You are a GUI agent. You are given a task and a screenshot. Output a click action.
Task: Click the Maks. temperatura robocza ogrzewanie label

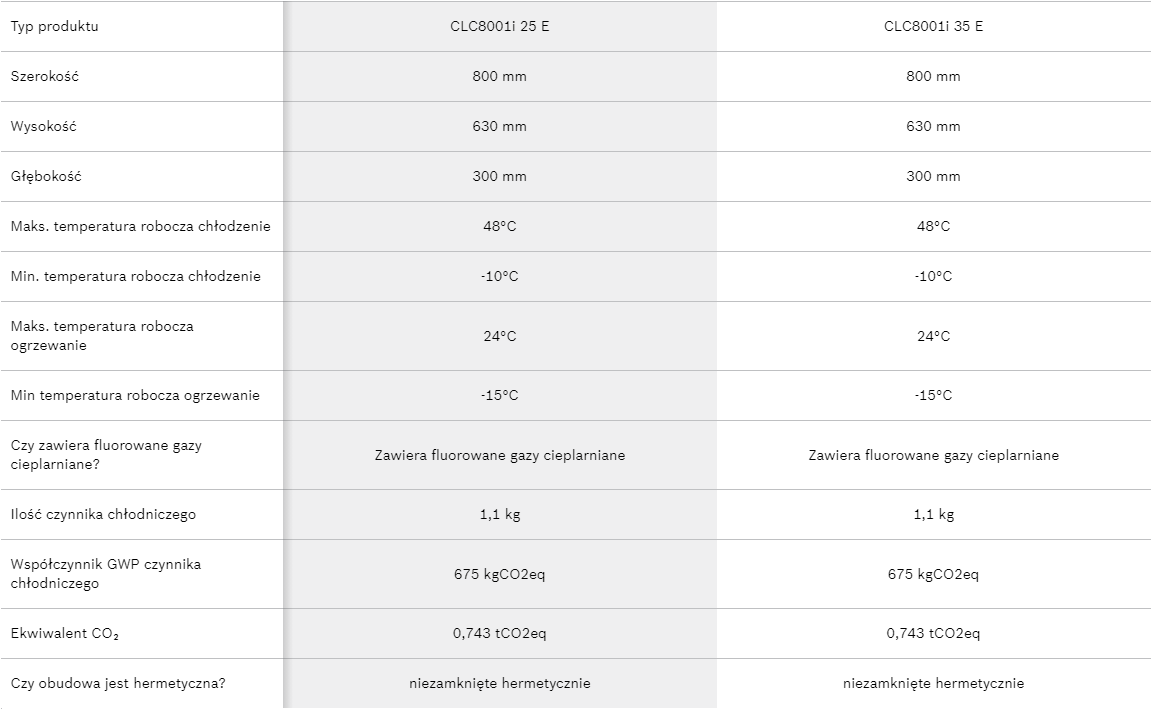click(102, 336)
